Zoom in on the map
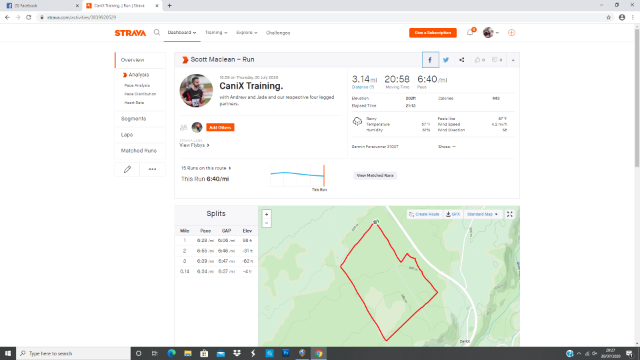The width and height of the screenshot is (640, 360). 267,214
